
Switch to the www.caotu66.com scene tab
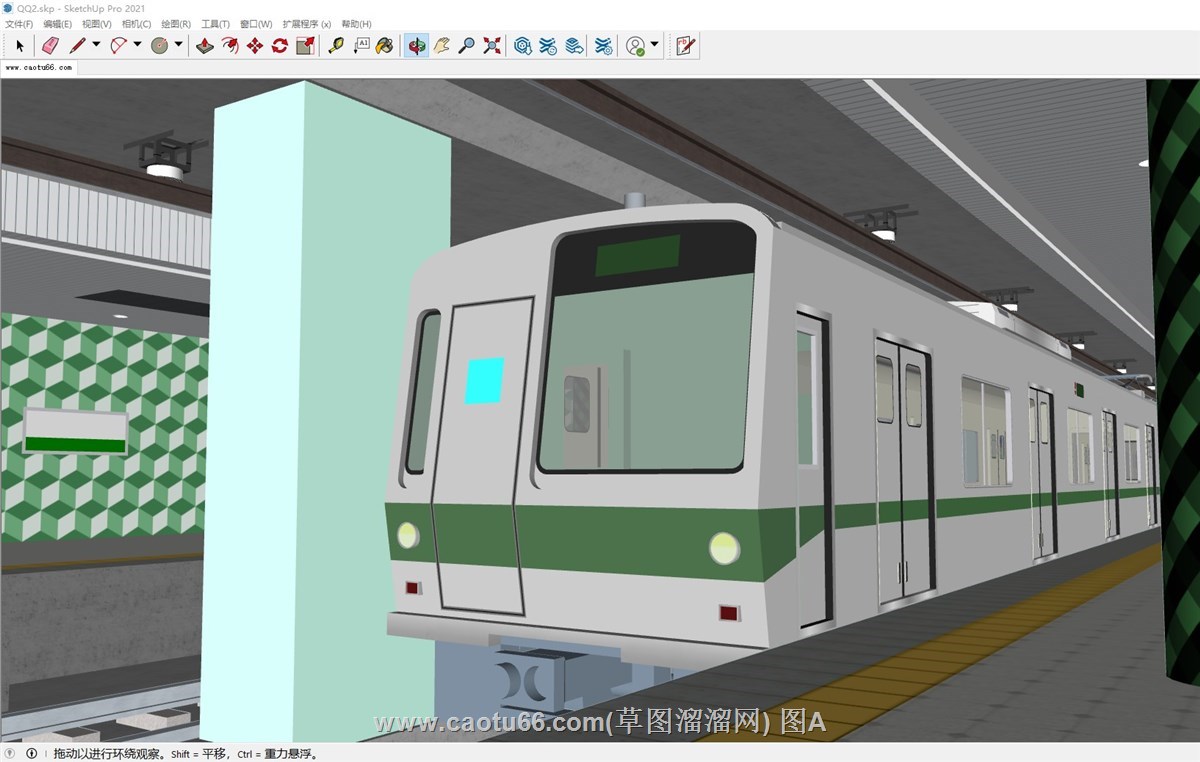[x=39, y=68]
